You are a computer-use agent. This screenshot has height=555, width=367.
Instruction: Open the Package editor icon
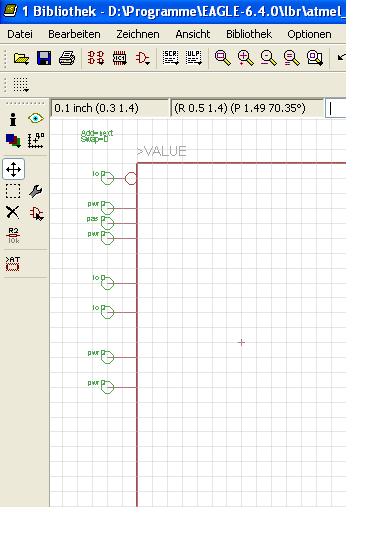point(120,58)
